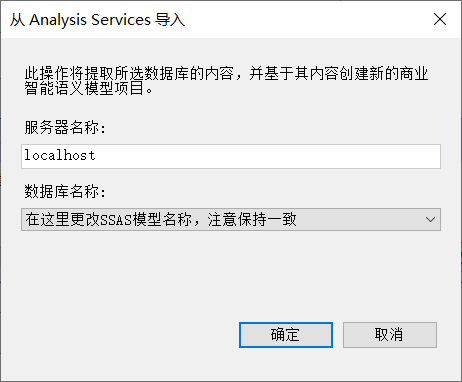Screen dimensions: 462x382
Task: Click the 数据库名称 label
Action: [65, 191]
